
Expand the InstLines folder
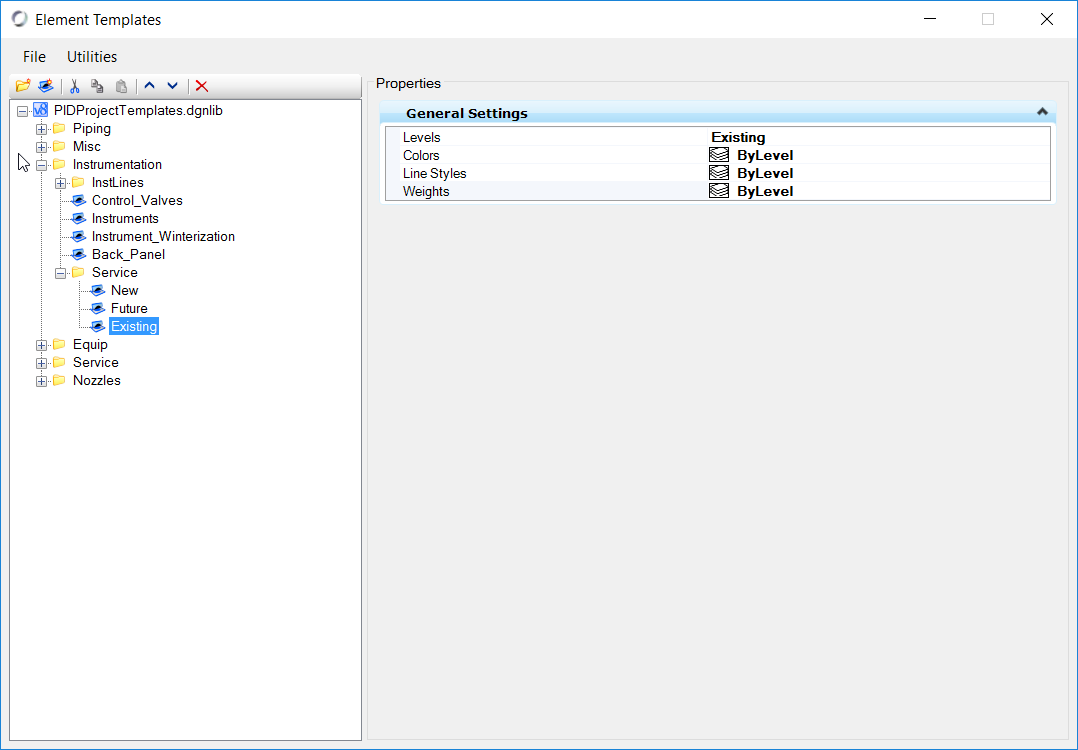[60, 183]
